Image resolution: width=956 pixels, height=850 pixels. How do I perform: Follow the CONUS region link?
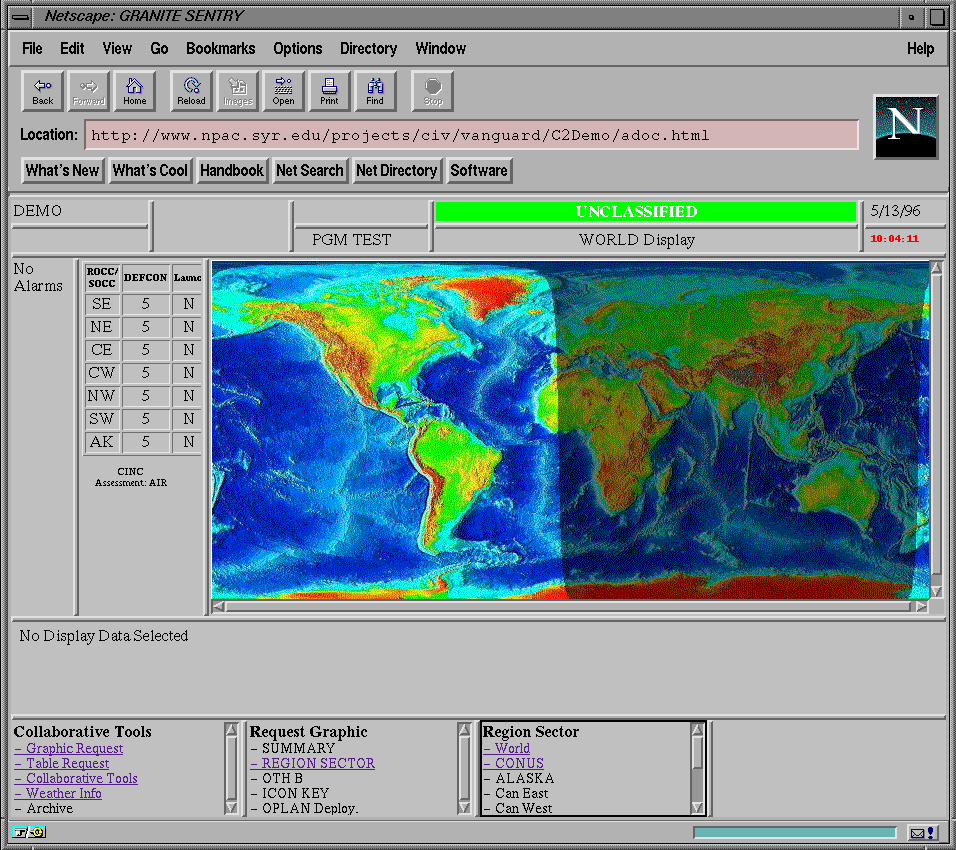pos(519,763)
